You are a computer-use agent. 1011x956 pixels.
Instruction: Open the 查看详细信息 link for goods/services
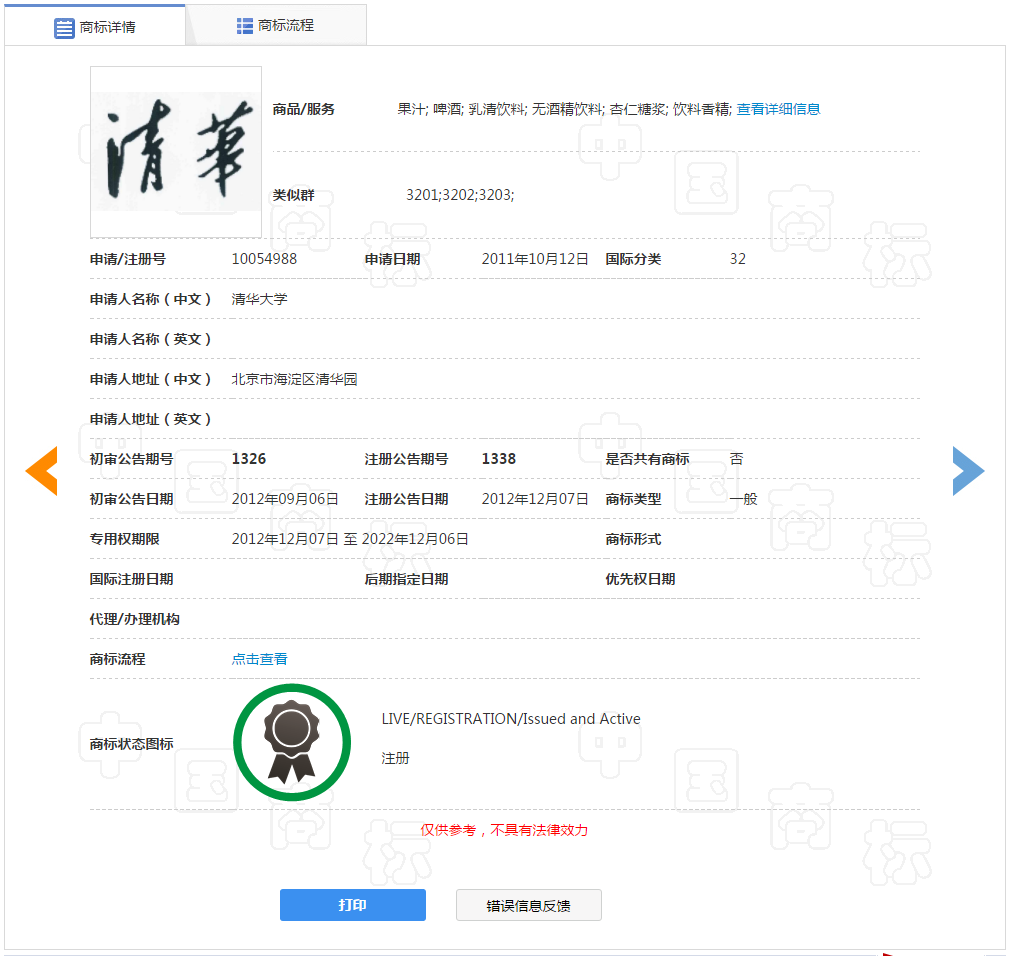(x=778, y=109)
